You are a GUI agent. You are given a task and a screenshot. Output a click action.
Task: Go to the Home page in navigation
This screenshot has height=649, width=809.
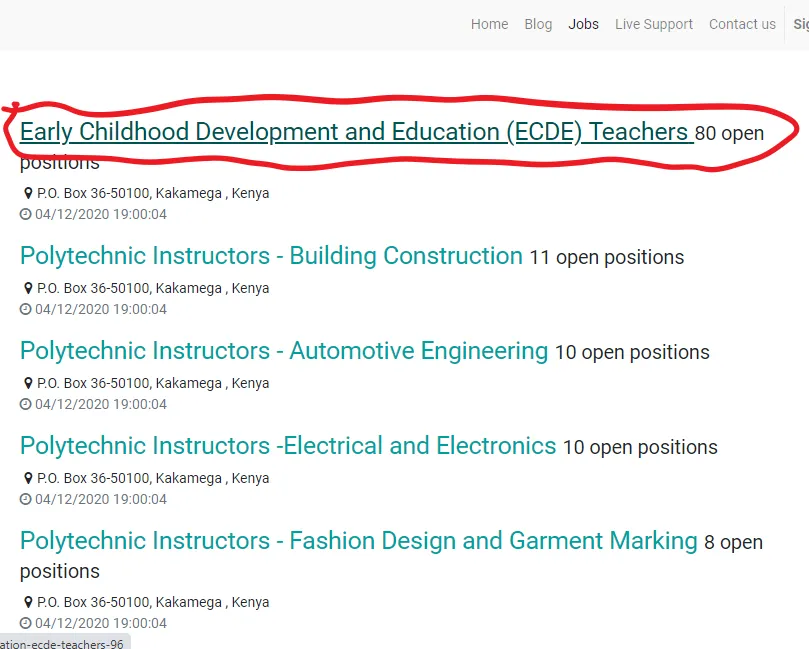click(x=489, y=24)
